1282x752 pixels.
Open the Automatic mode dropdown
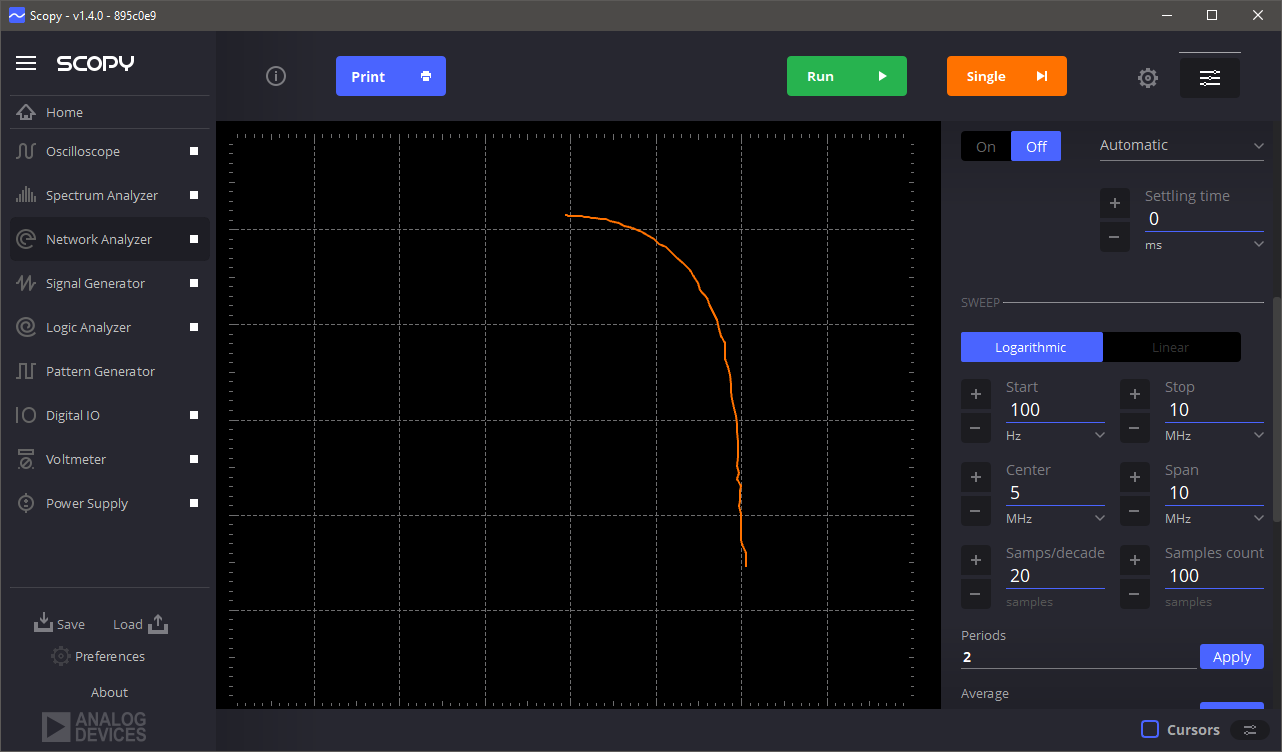[x=1182, y=145]
